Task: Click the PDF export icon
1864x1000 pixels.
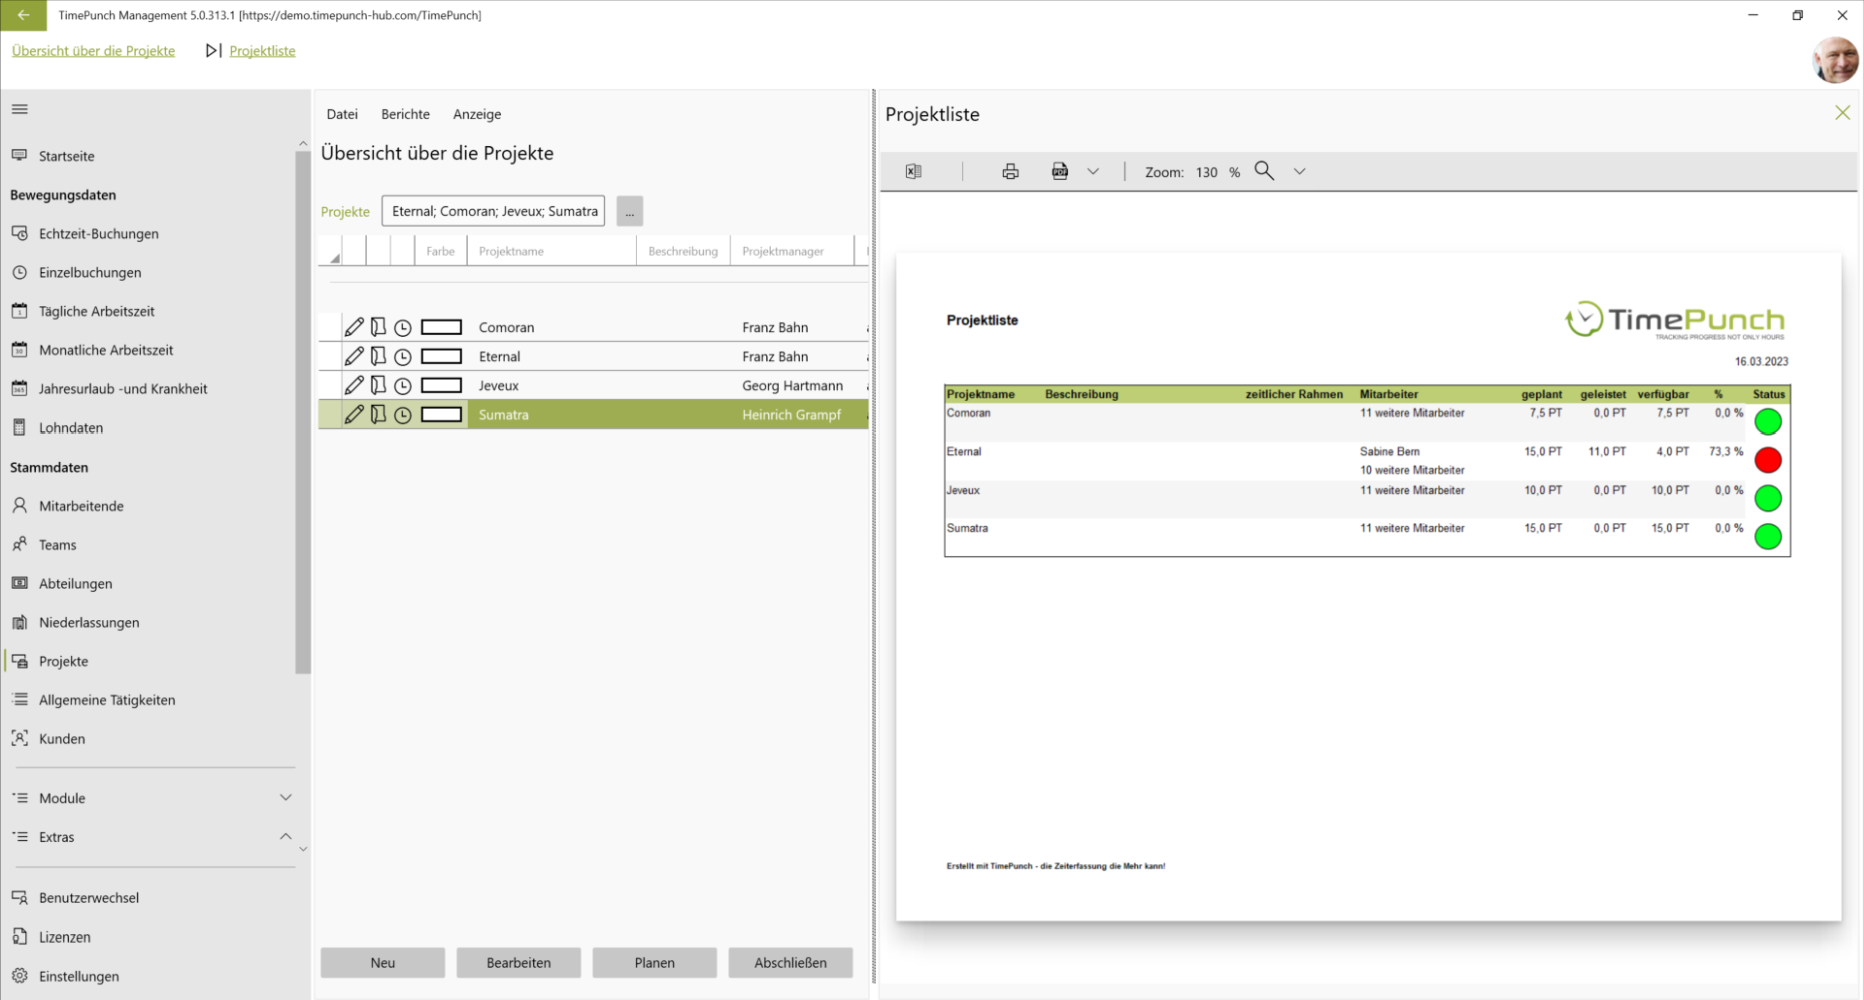Action: 1060,172
